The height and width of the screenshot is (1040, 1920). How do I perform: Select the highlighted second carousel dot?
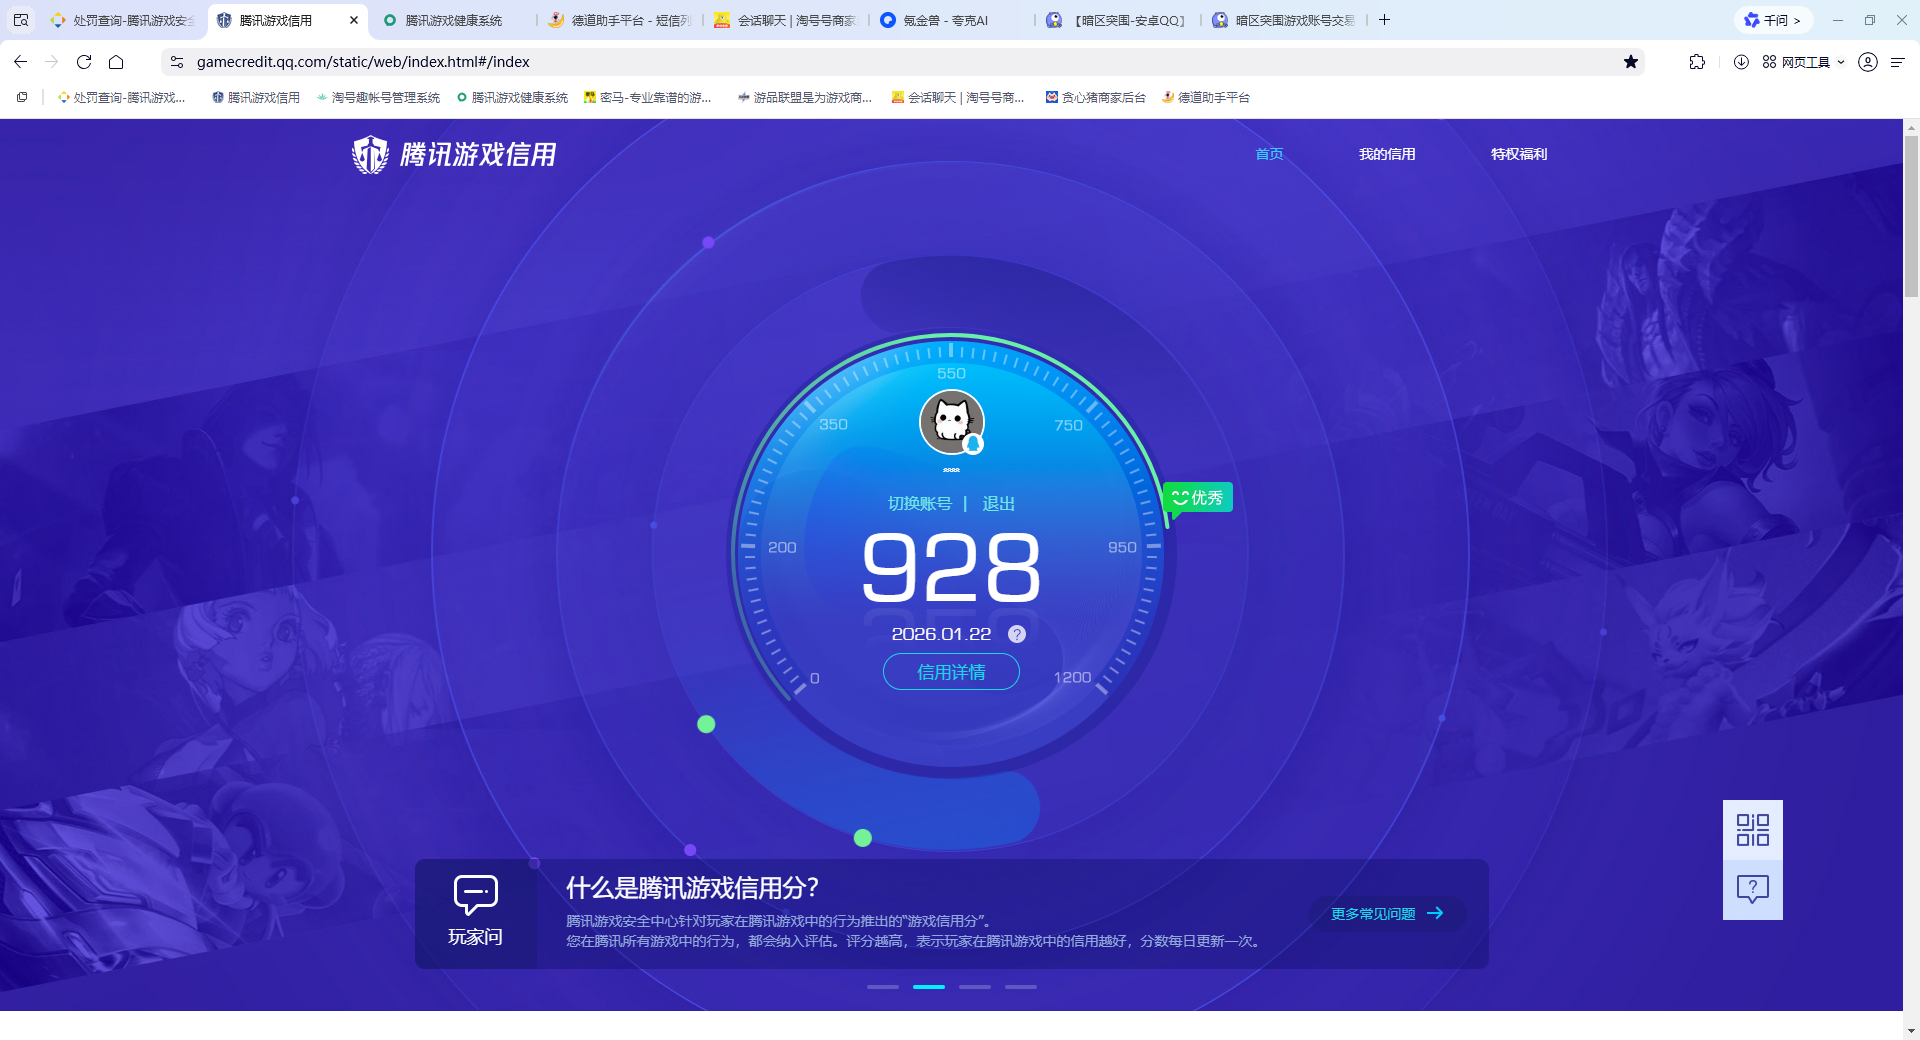click(x=928, y=987)
